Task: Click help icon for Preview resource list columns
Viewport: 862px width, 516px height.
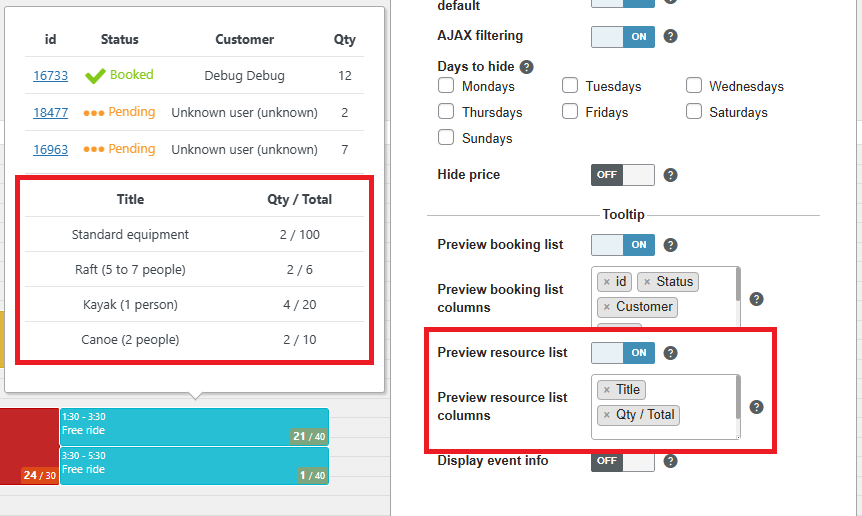Action: pos(756,407)
